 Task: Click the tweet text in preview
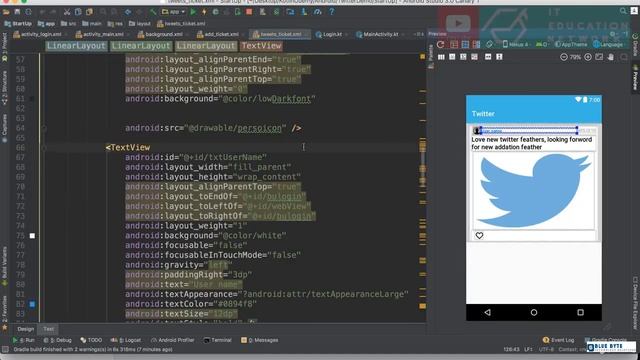click(x=531, y=143)
